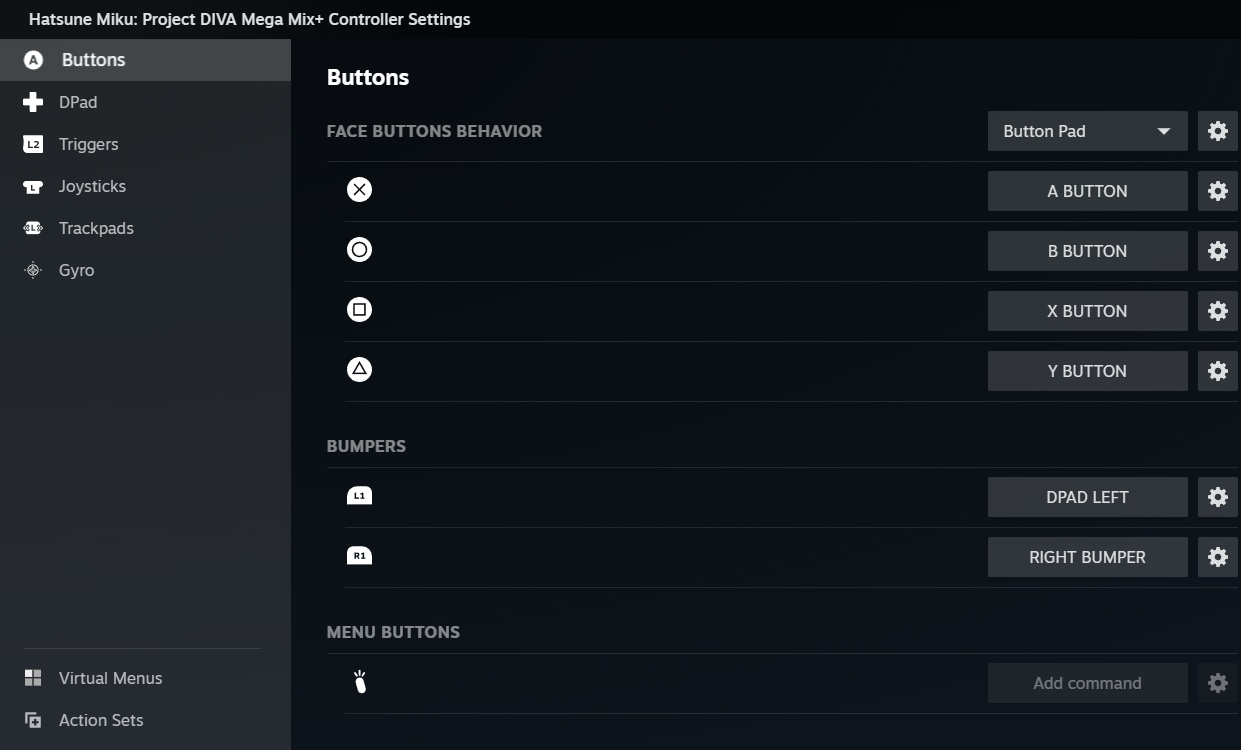This screenshot has width=1241, height=750.
Task: Change the A BUTTON binding
Action: pos(1087,191)
